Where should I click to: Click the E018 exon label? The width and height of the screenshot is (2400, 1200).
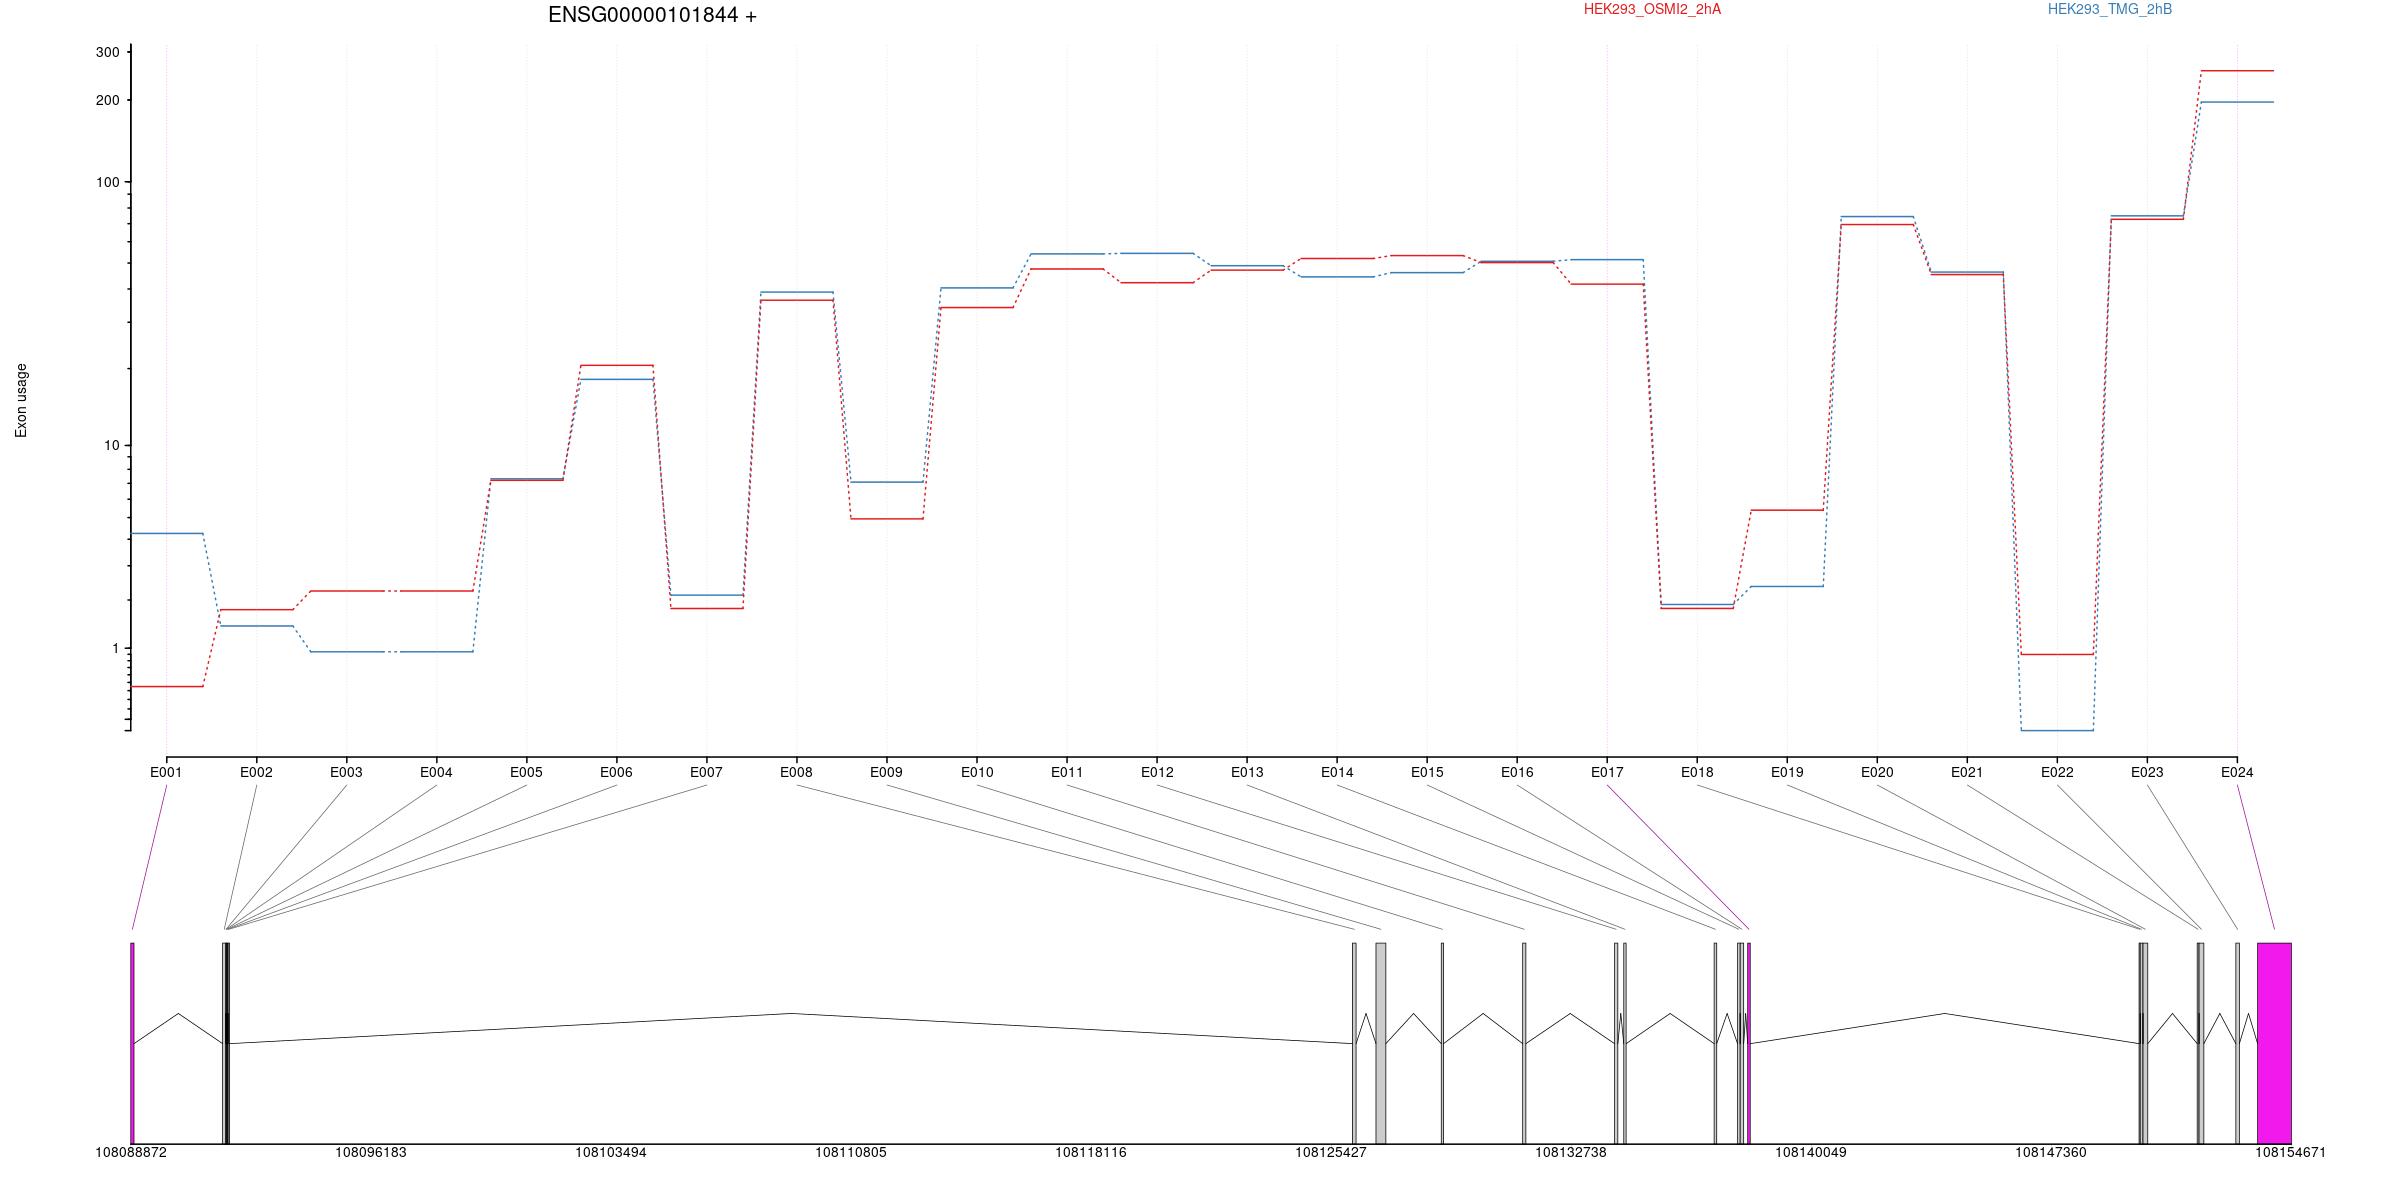1697,772
